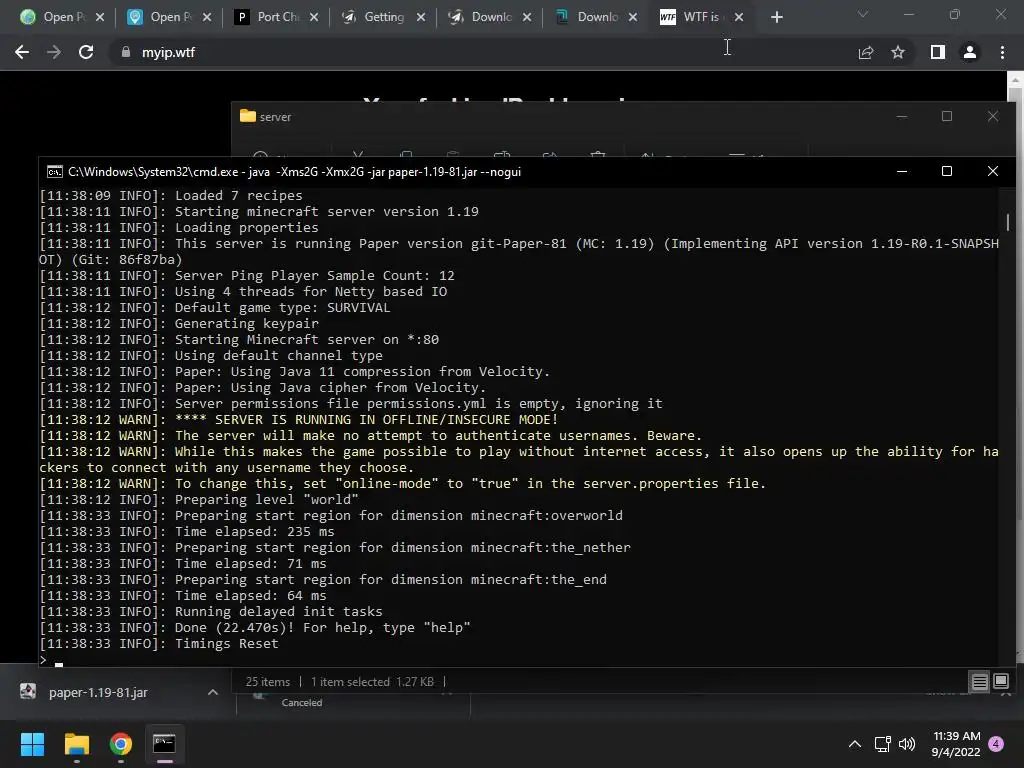Open notification center badge showing 4
Screen dimensions: 1024x768
pos(996,744)
